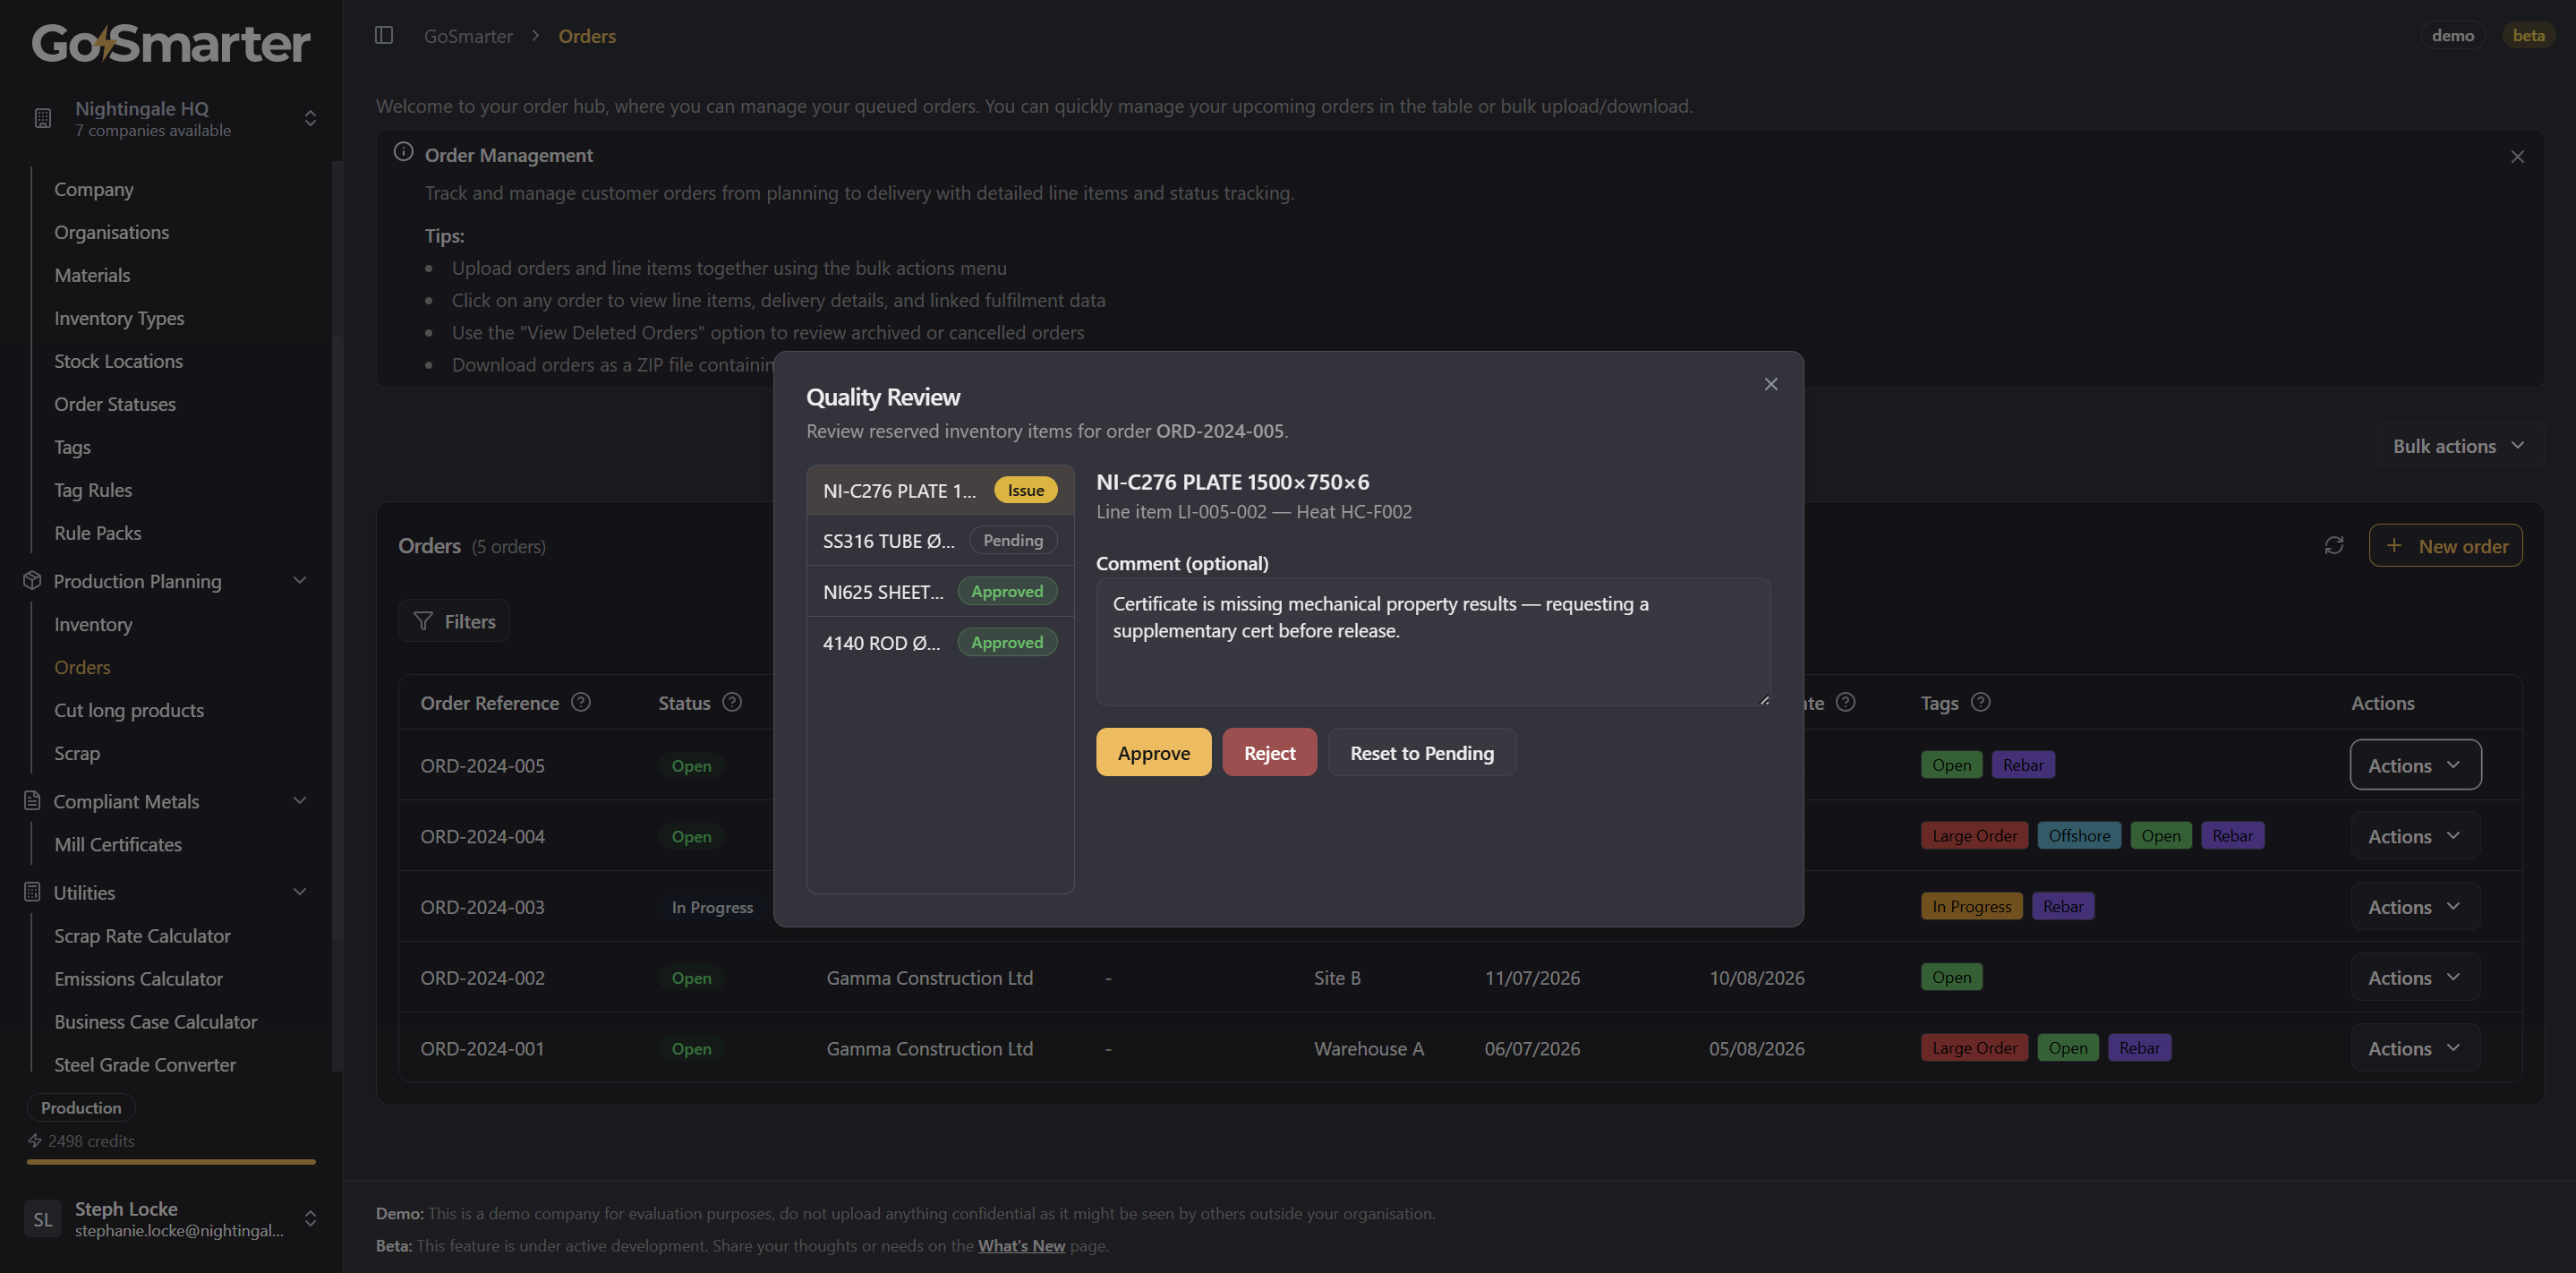
Task: Toggle the sidebar panel icon
Action: pyautogui.click(x=384, y=36)
